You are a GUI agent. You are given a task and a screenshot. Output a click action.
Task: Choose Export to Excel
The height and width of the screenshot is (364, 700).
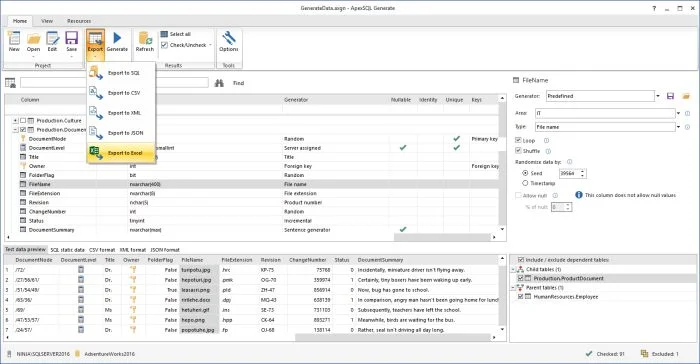pos(121,153)
